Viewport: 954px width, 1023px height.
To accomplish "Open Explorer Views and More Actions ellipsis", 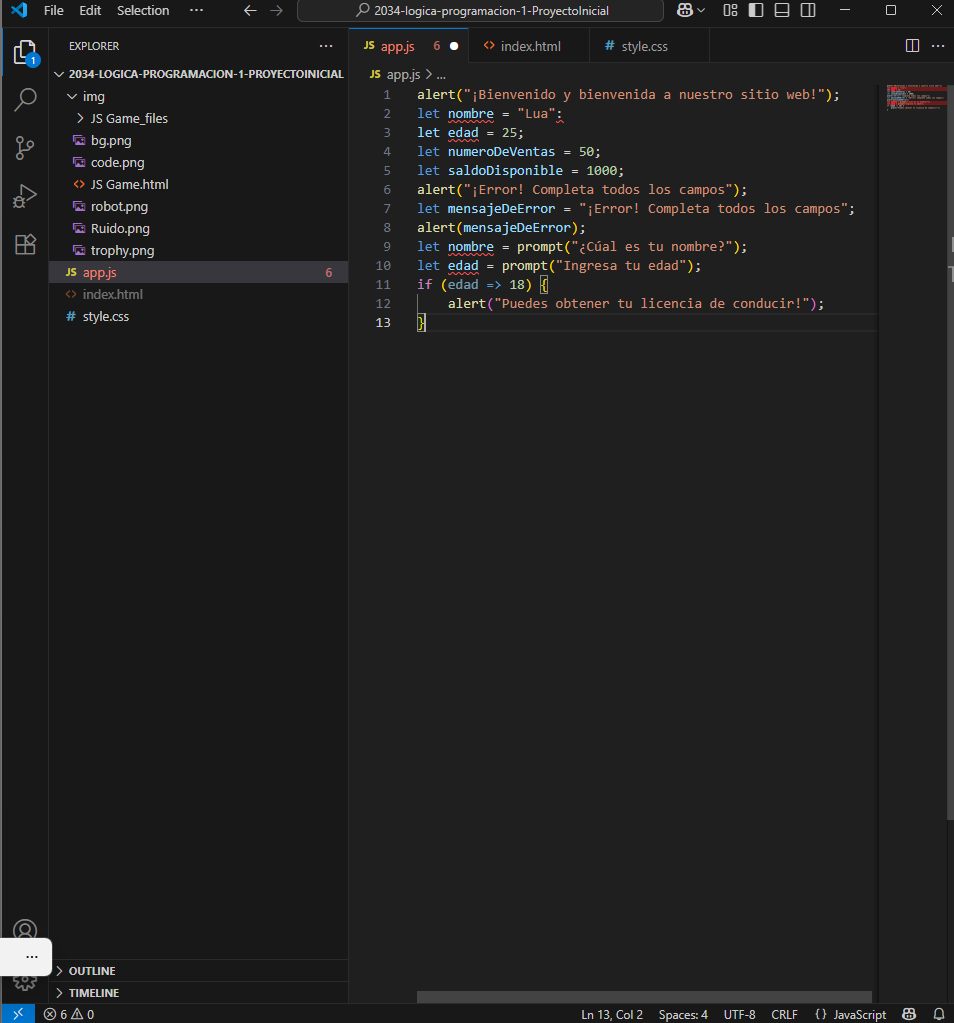I will 326,46.
